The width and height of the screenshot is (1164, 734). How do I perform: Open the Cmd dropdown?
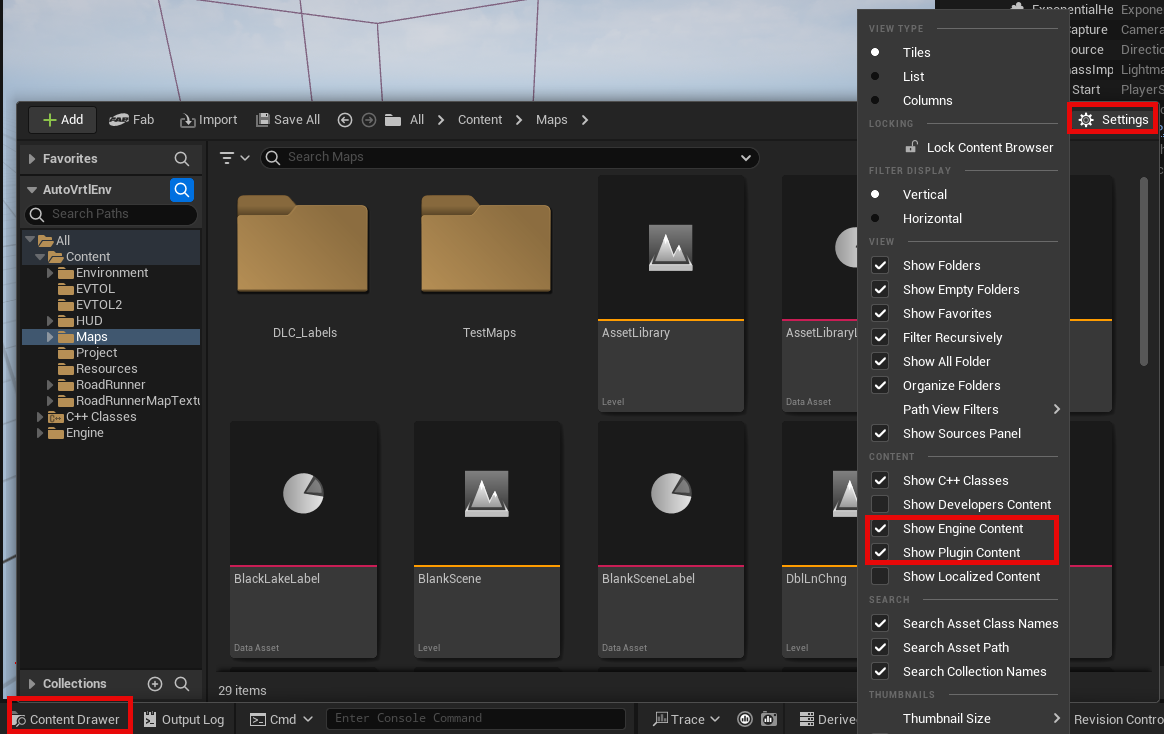(280, 718)
